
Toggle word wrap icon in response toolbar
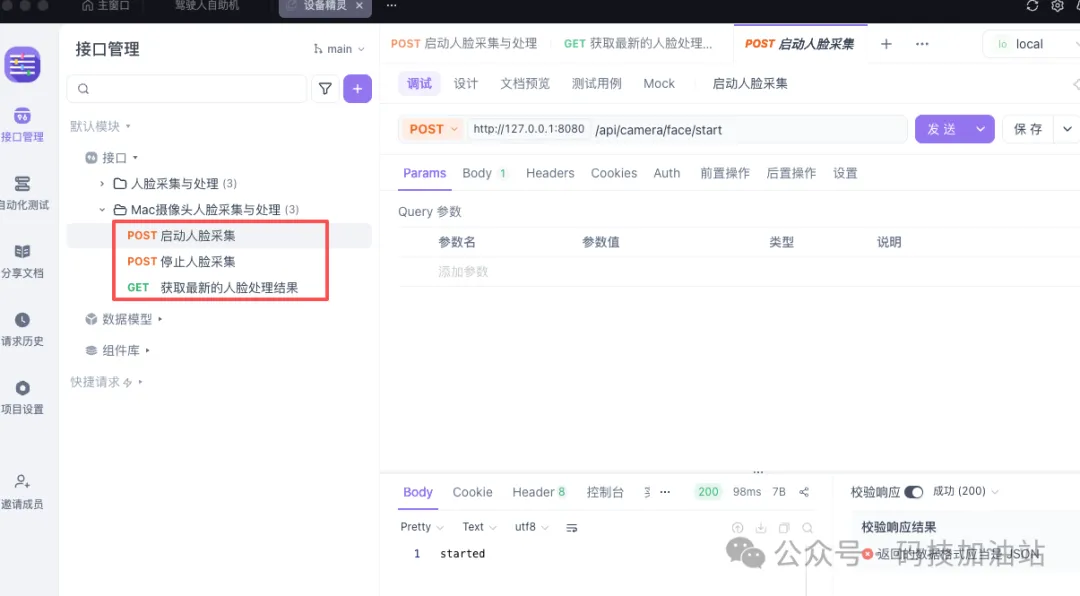pyautogui.click(x=572, y=528)
